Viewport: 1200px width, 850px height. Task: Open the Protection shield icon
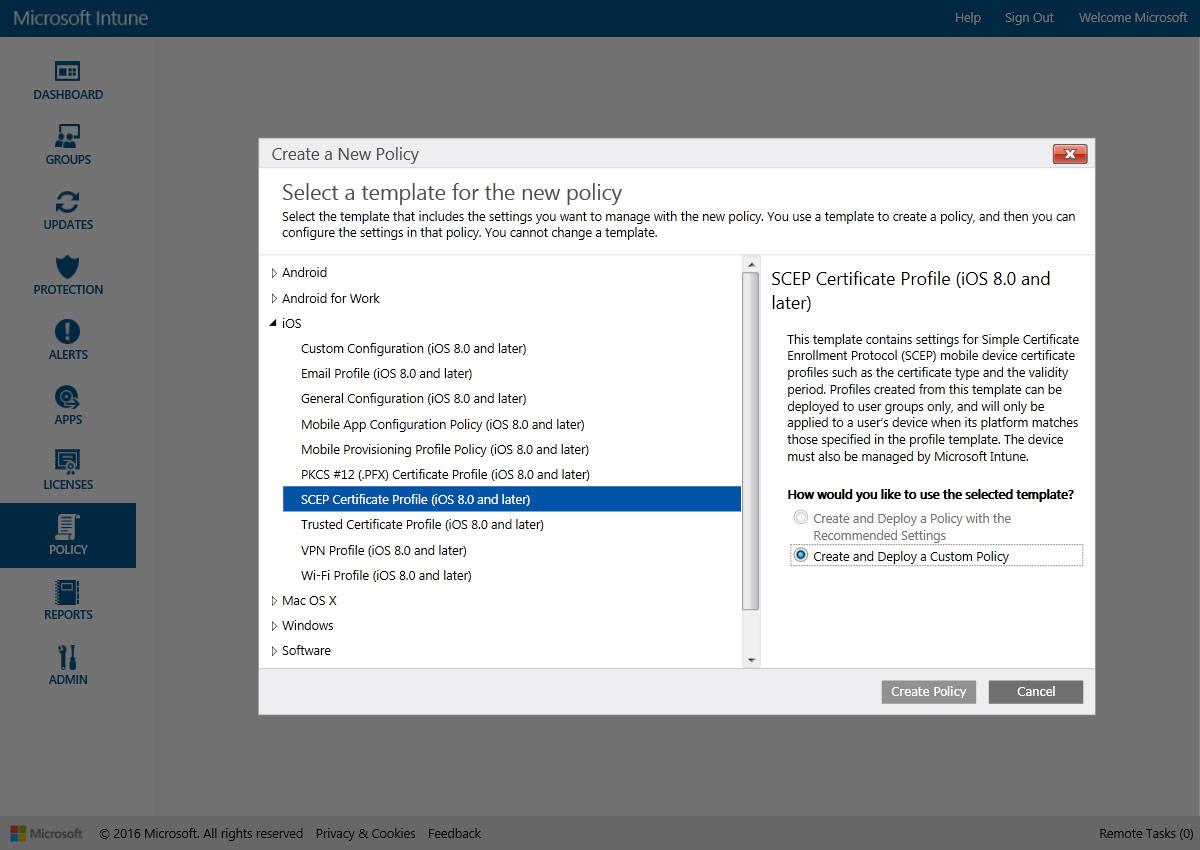(x=67, y=267)
